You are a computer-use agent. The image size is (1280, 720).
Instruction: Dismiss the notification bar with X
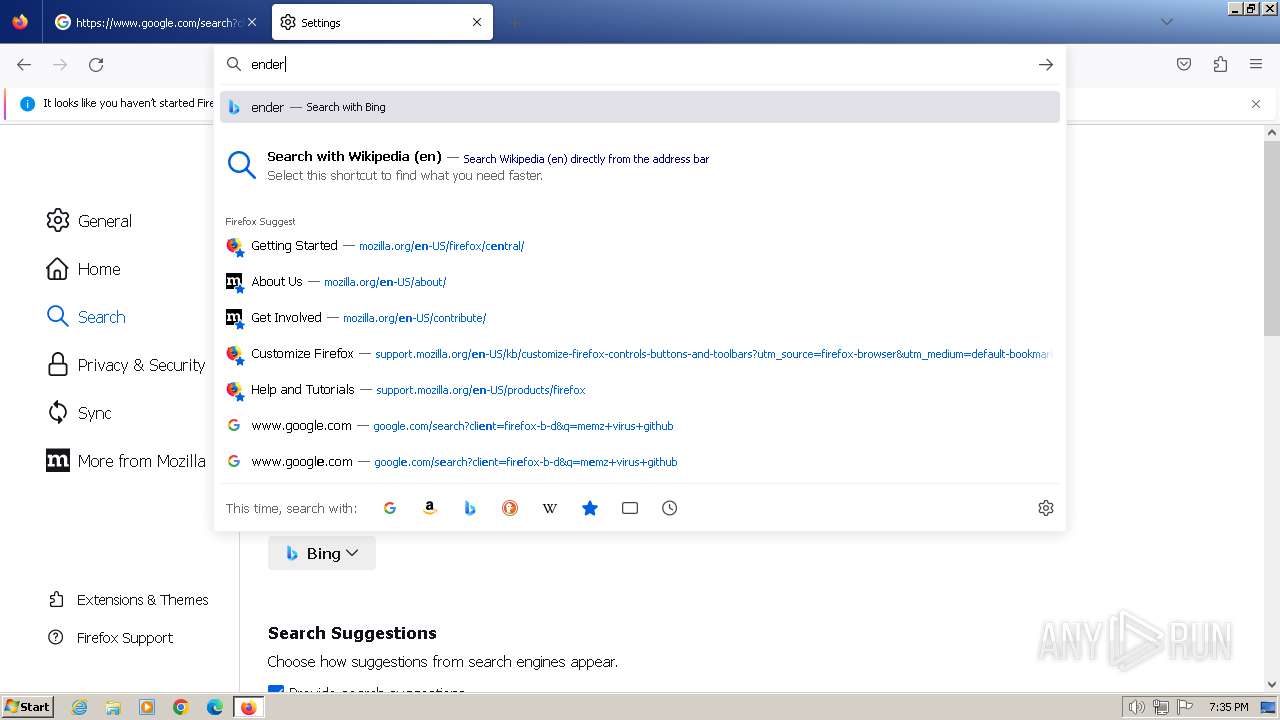1256,104
